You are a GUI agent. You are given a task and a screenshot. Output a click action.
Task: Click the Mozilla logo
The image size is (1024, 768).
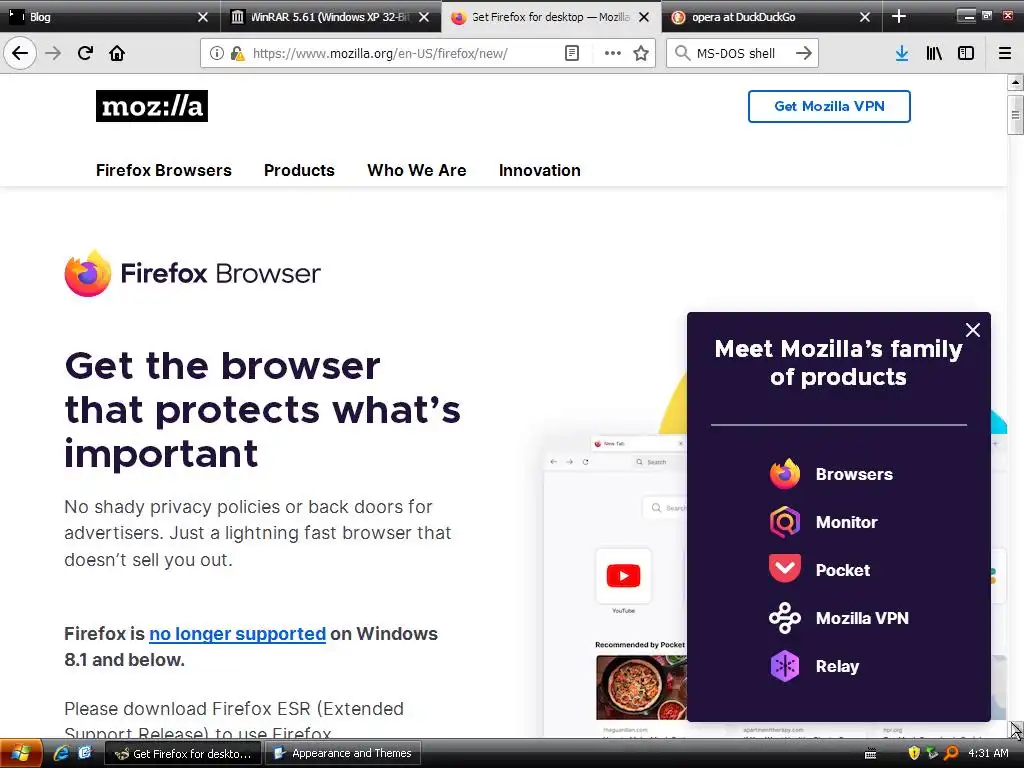coord(152,106)
